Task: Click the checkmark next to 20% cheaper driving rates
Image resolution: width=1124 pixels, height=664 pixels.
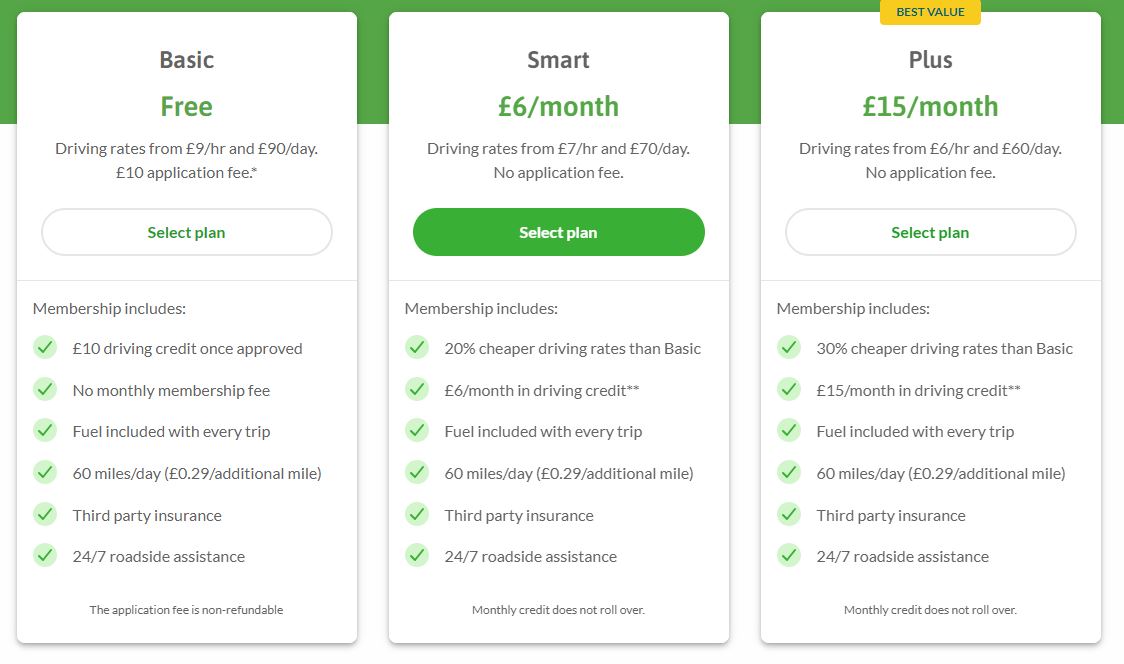Action: click(x=417, y=348)
